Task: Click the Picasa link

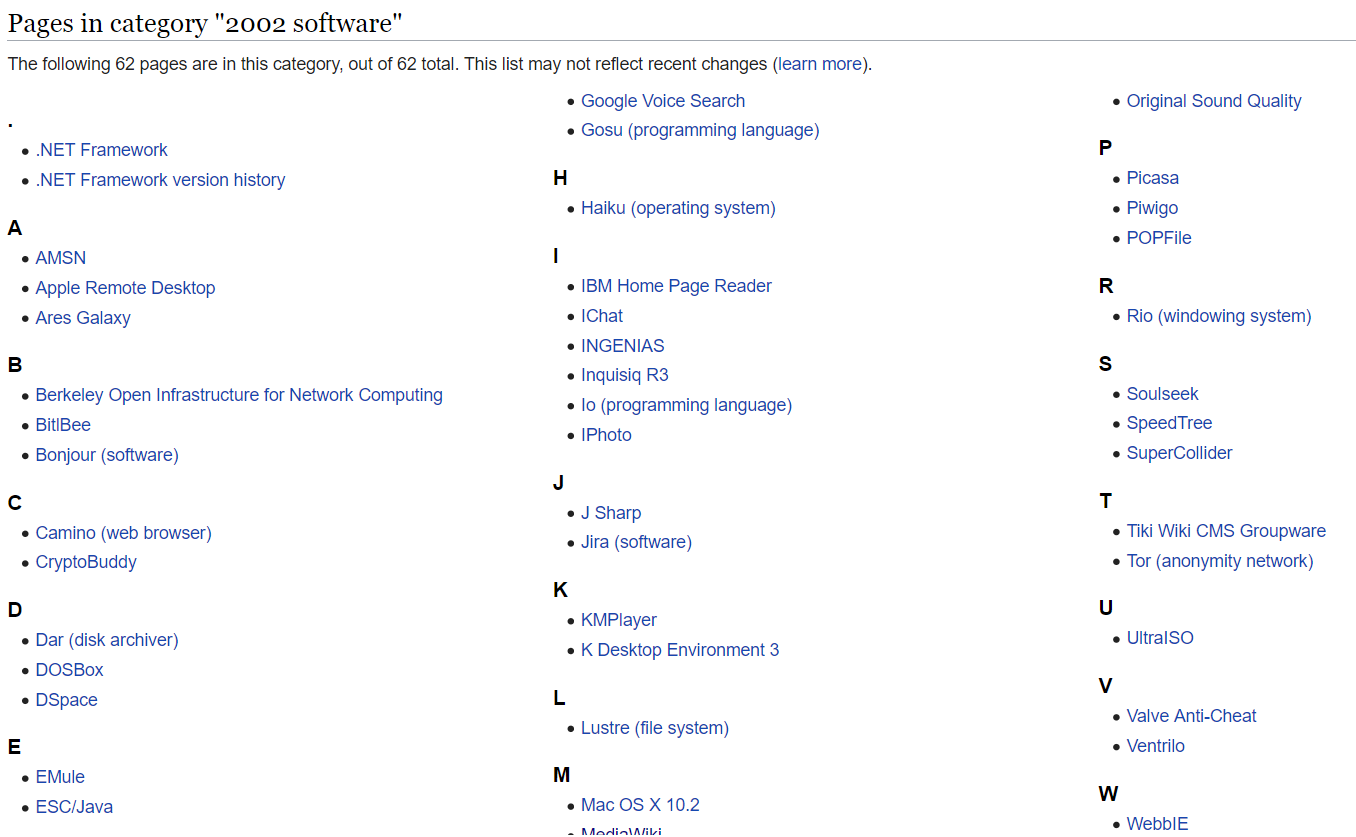Action: coord(1153,178)
